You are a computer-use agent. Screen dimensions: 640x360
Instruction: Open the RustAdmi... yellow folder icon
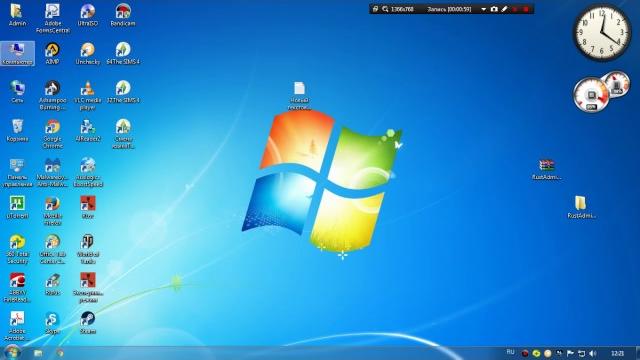coord(581,207)
